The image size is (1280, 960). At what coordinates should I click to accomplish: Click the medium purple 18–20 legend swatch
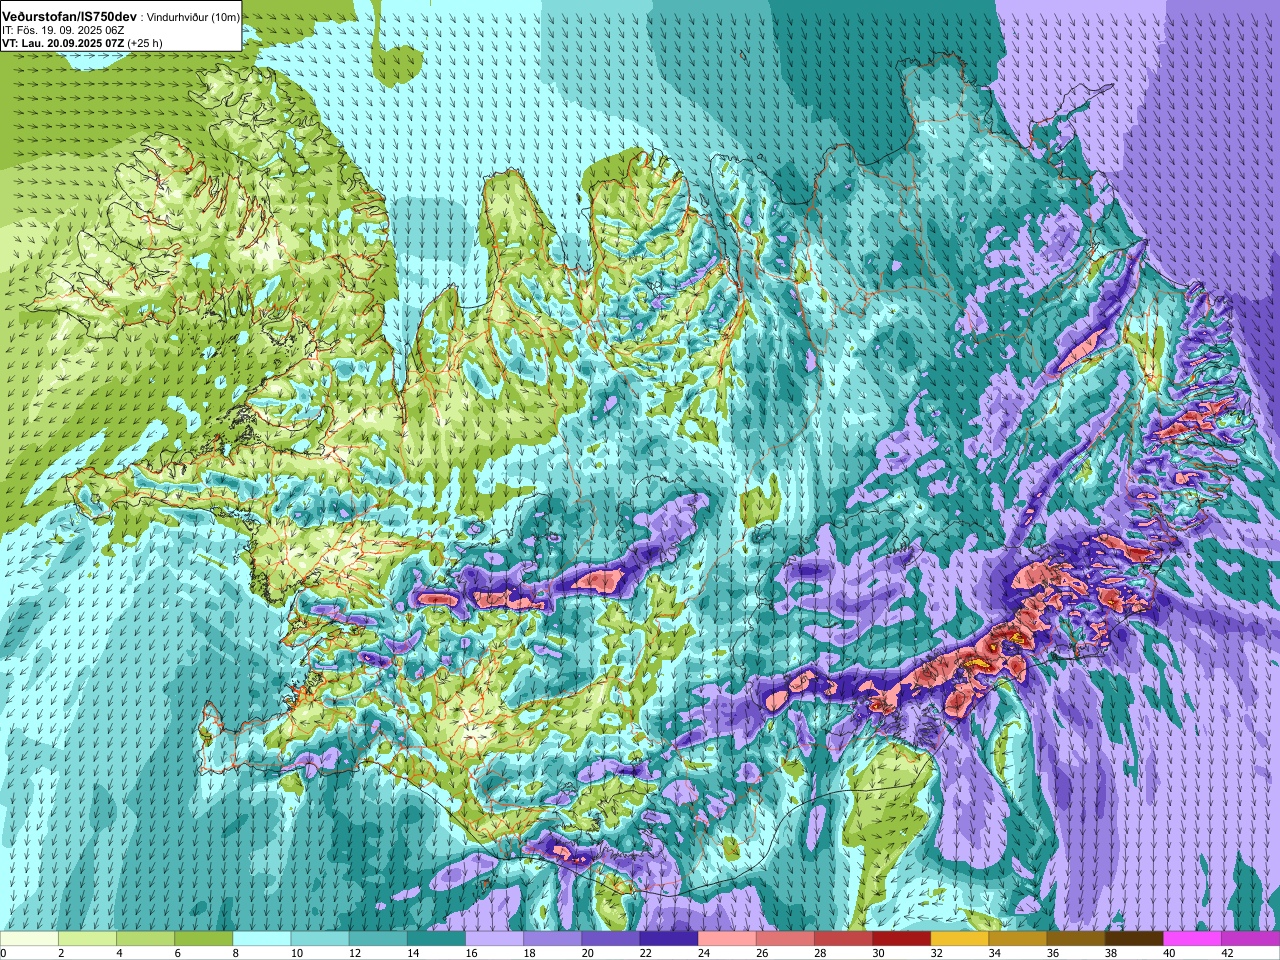coord(553,939)
